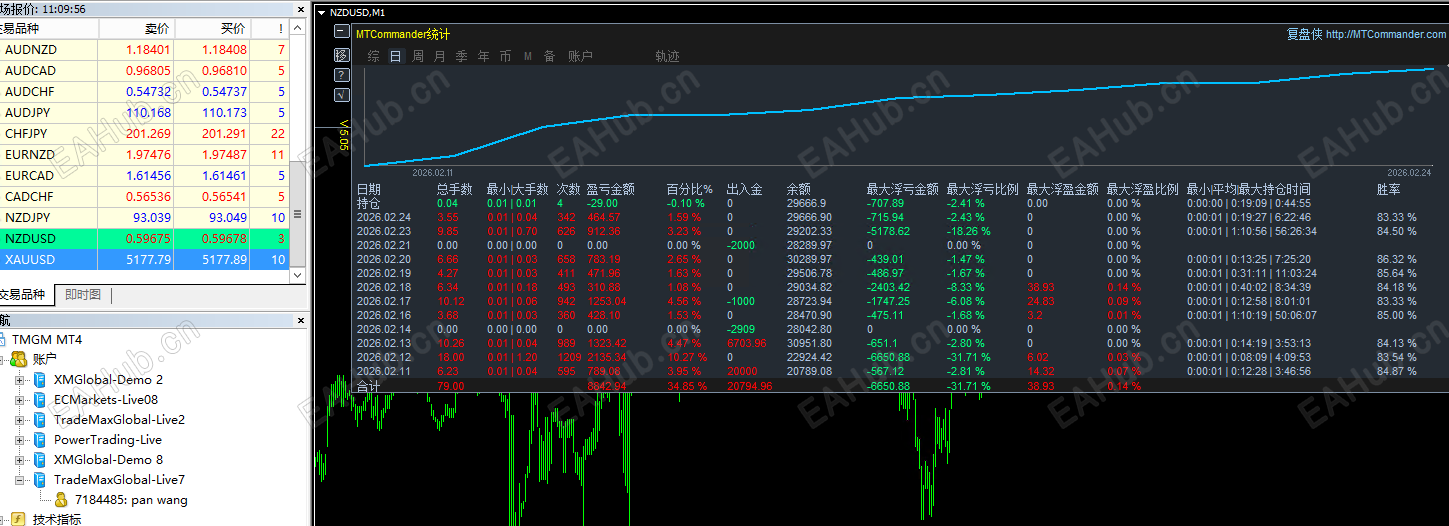Select the CADCHF symbol row
The height and width of the screenshot is (526, 1449).
click(x=145, y=197)
